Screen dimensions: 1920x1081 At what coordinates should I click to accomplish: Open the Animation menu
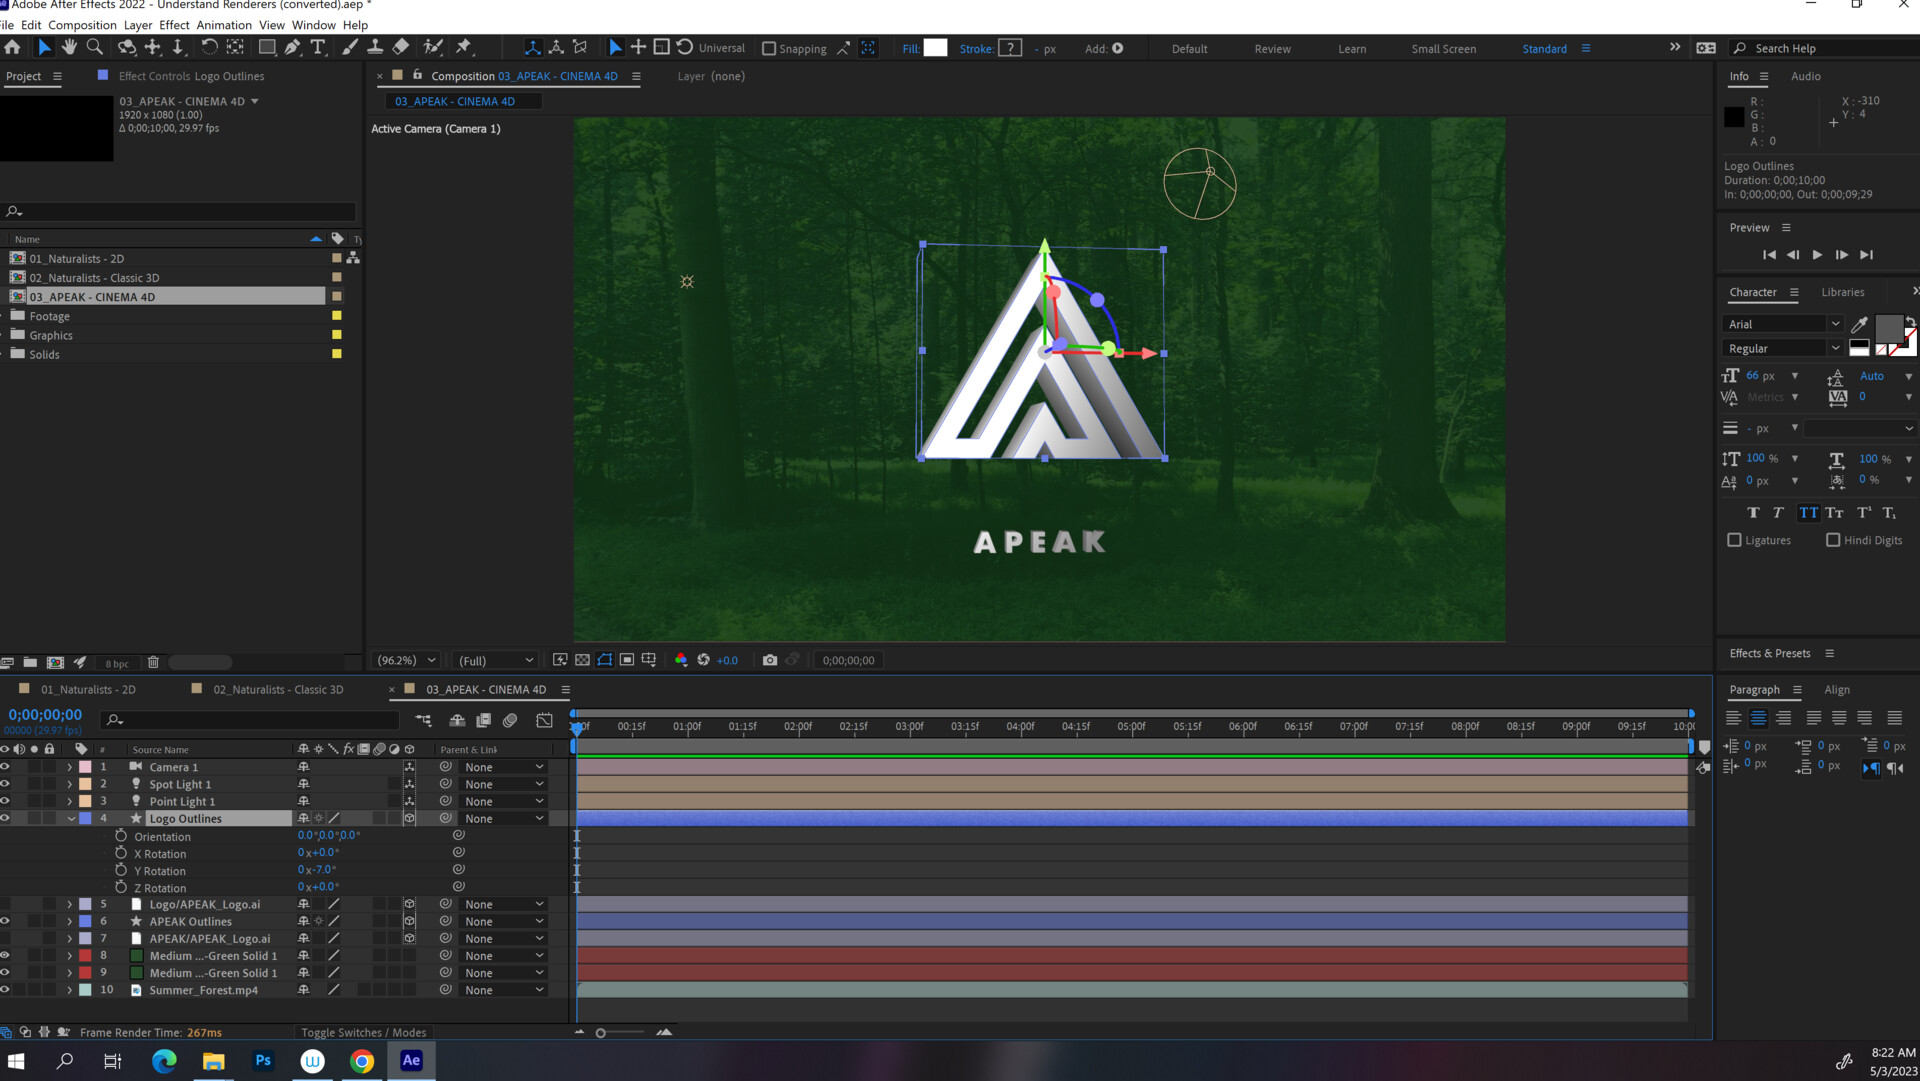[224, 25]
